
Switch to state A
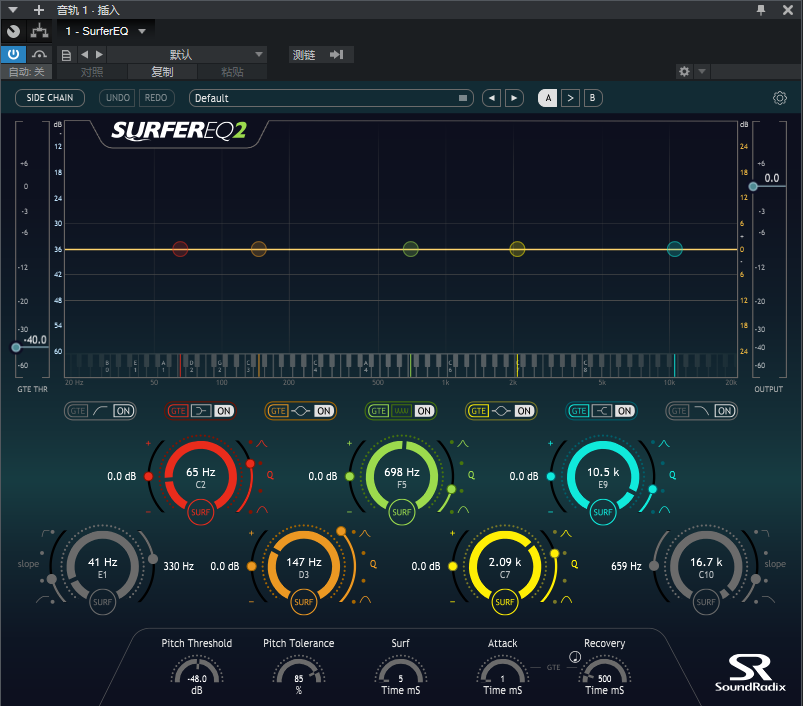(x=547, y=98)
